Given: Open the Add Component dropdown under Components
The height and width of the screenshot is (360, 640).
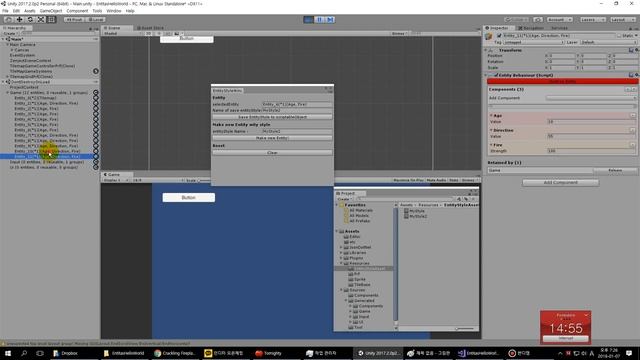Looking at the screenshot, I should click(x=591, y=98).
